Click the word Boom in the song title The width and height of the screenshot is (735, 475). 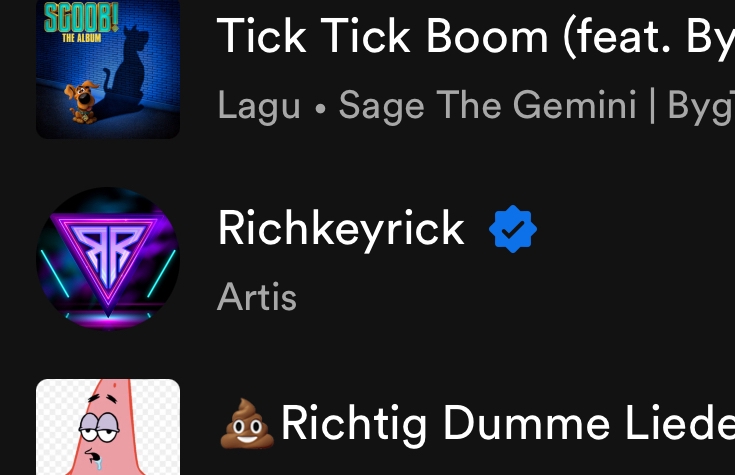pyautogui.click(x=487, y=37)
